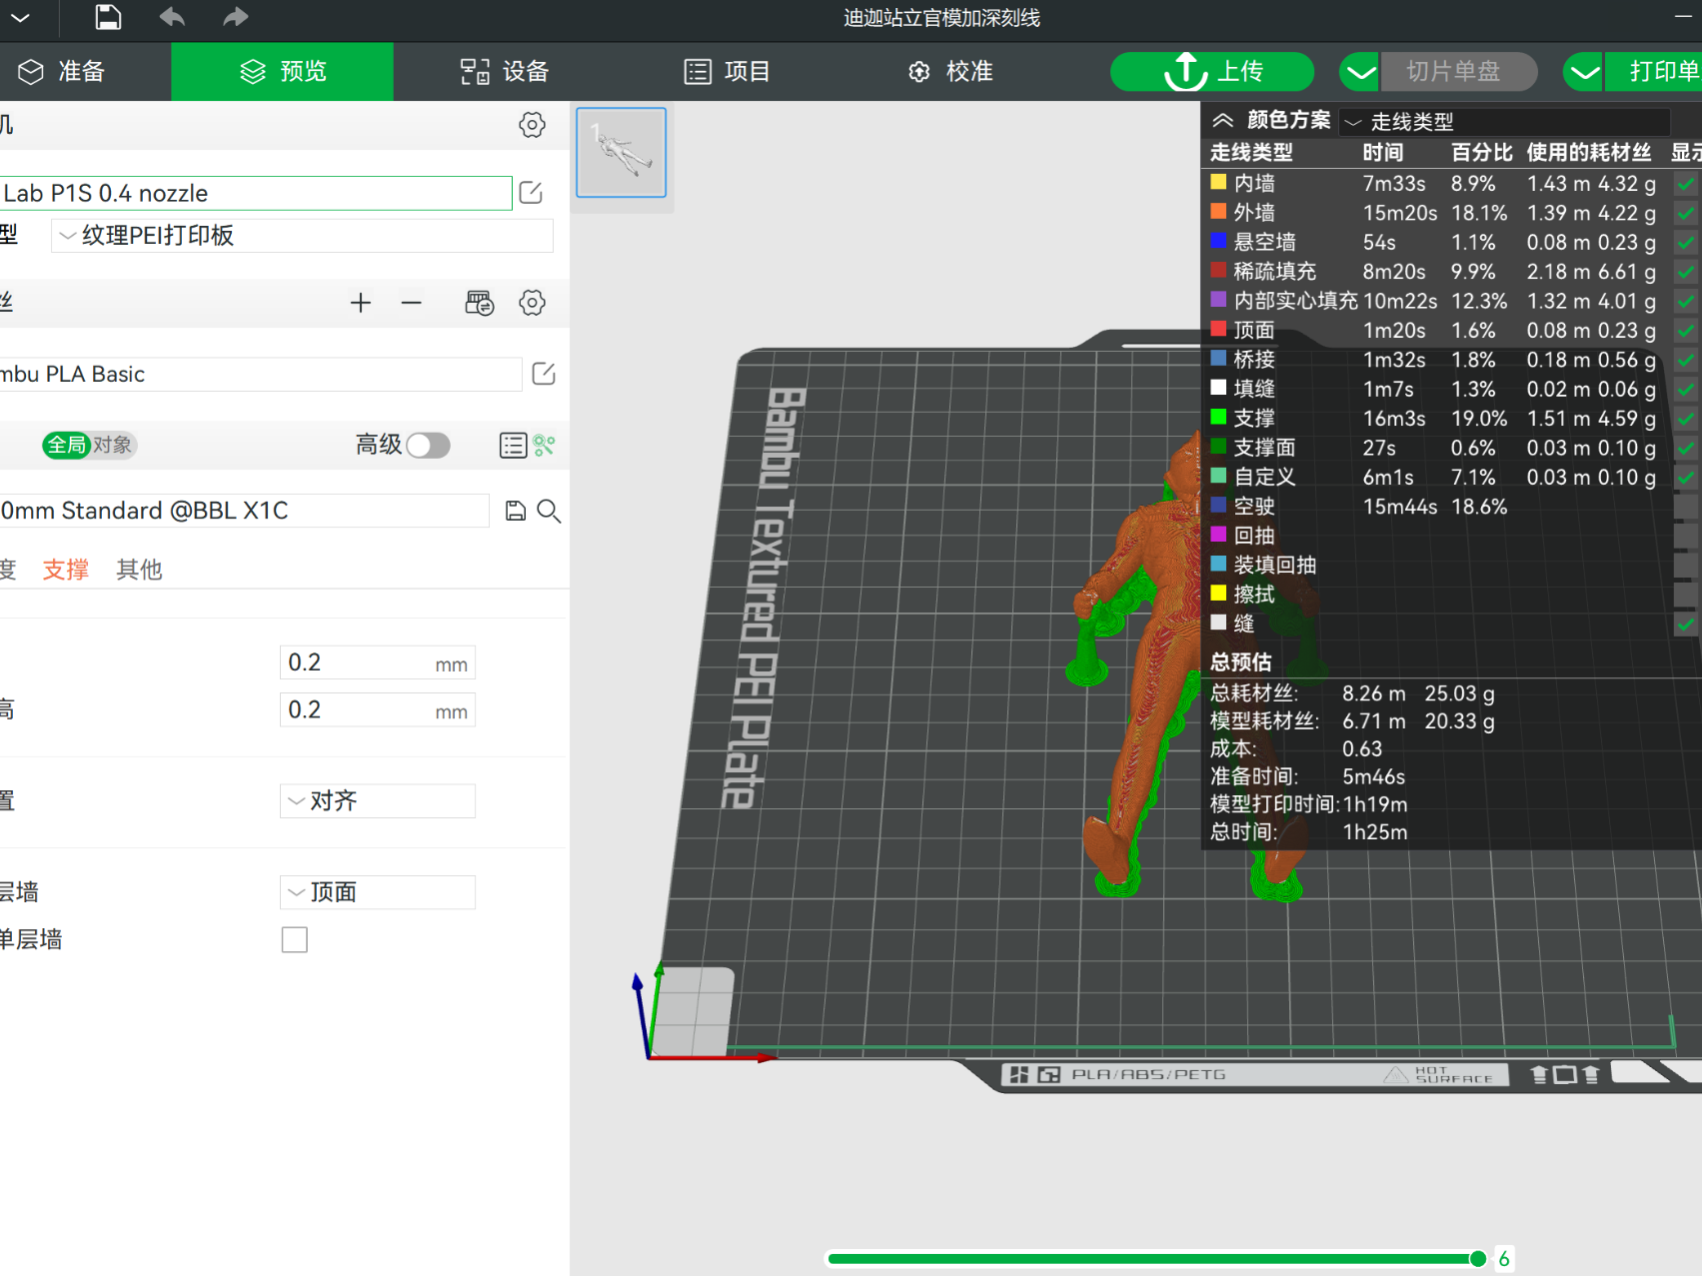Open printer settings gear icon
1702x1277 pixels.
coord(532,125)
